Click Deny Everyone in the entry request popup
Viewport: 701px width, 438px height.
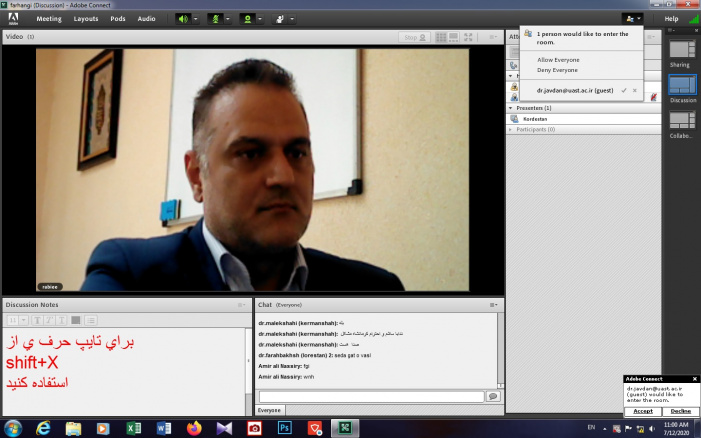pyautogui.click(x=558, y=70)
